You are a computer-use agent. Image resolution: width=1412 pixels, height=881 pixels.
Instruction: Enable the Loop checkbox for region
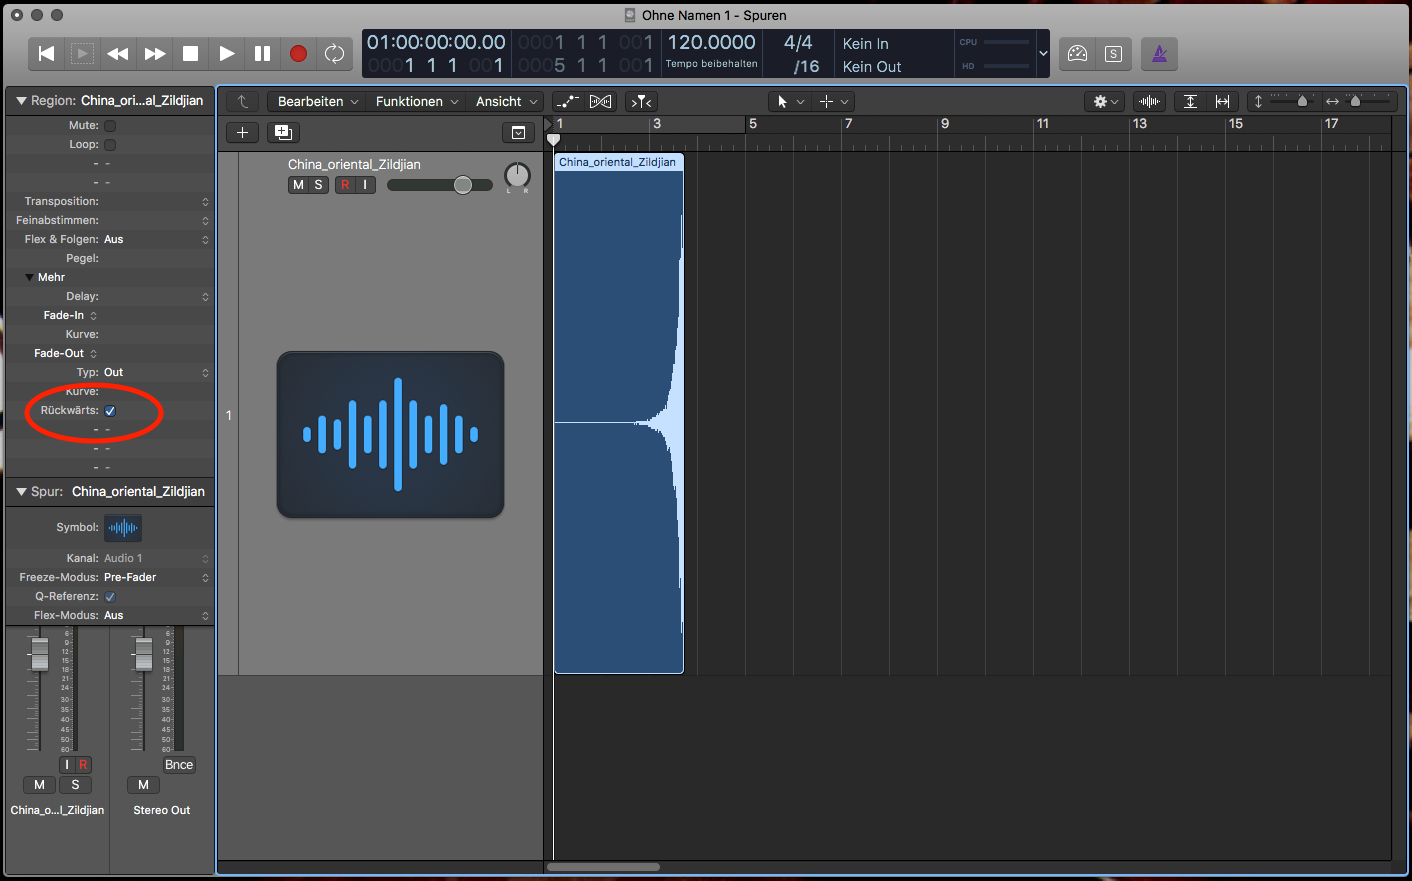[x=110, y=145]
